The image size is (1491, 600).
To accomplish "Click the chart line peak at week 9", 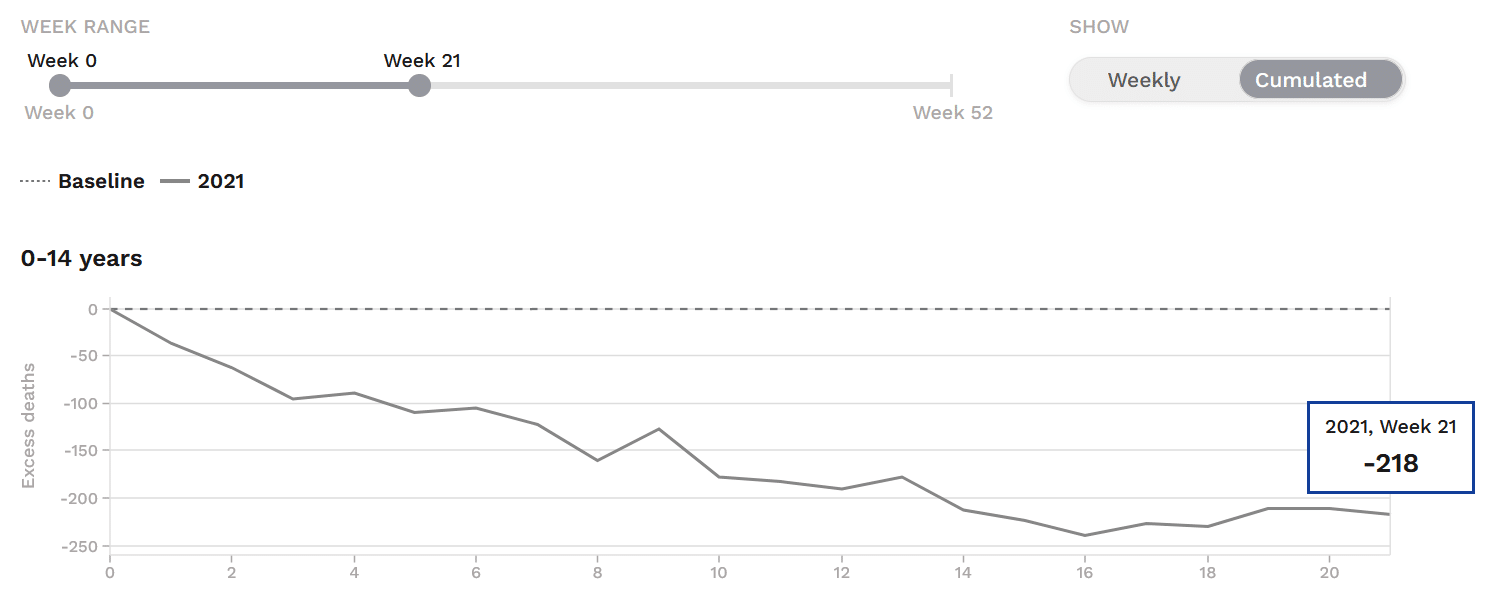I will coord(659,429).
